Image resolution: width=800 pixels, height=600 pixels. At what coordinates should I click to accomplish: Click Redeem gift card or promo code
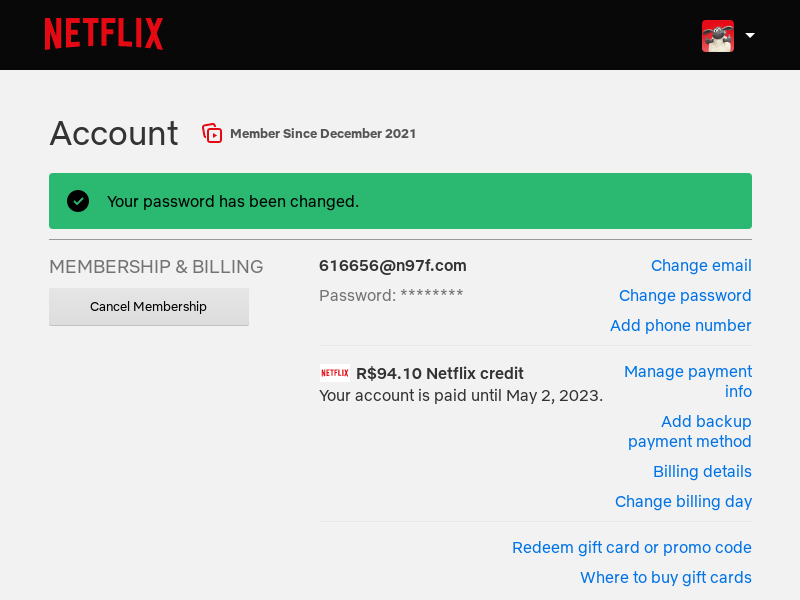632,547
